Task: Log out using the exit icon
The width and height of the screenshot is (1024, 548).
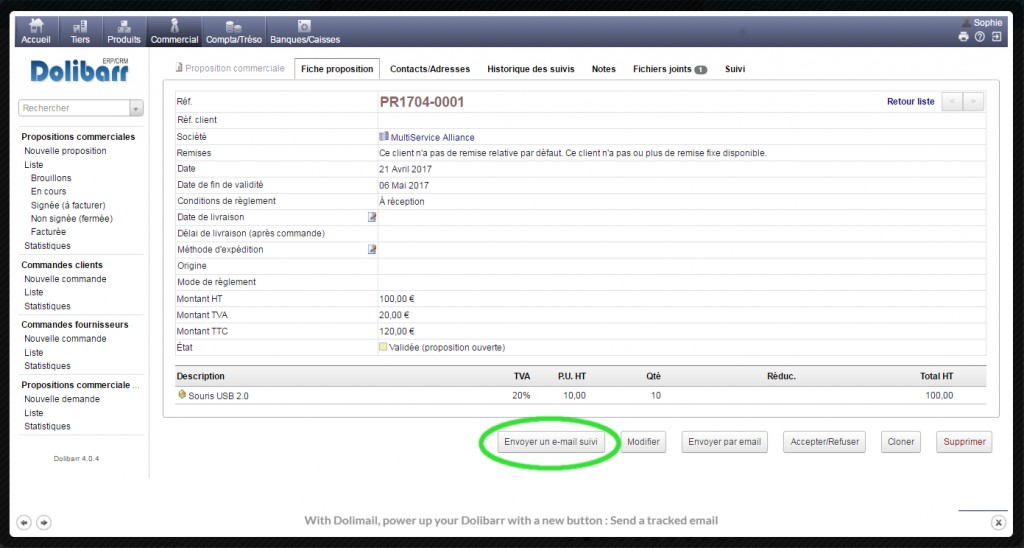Action: coord(996,37)
